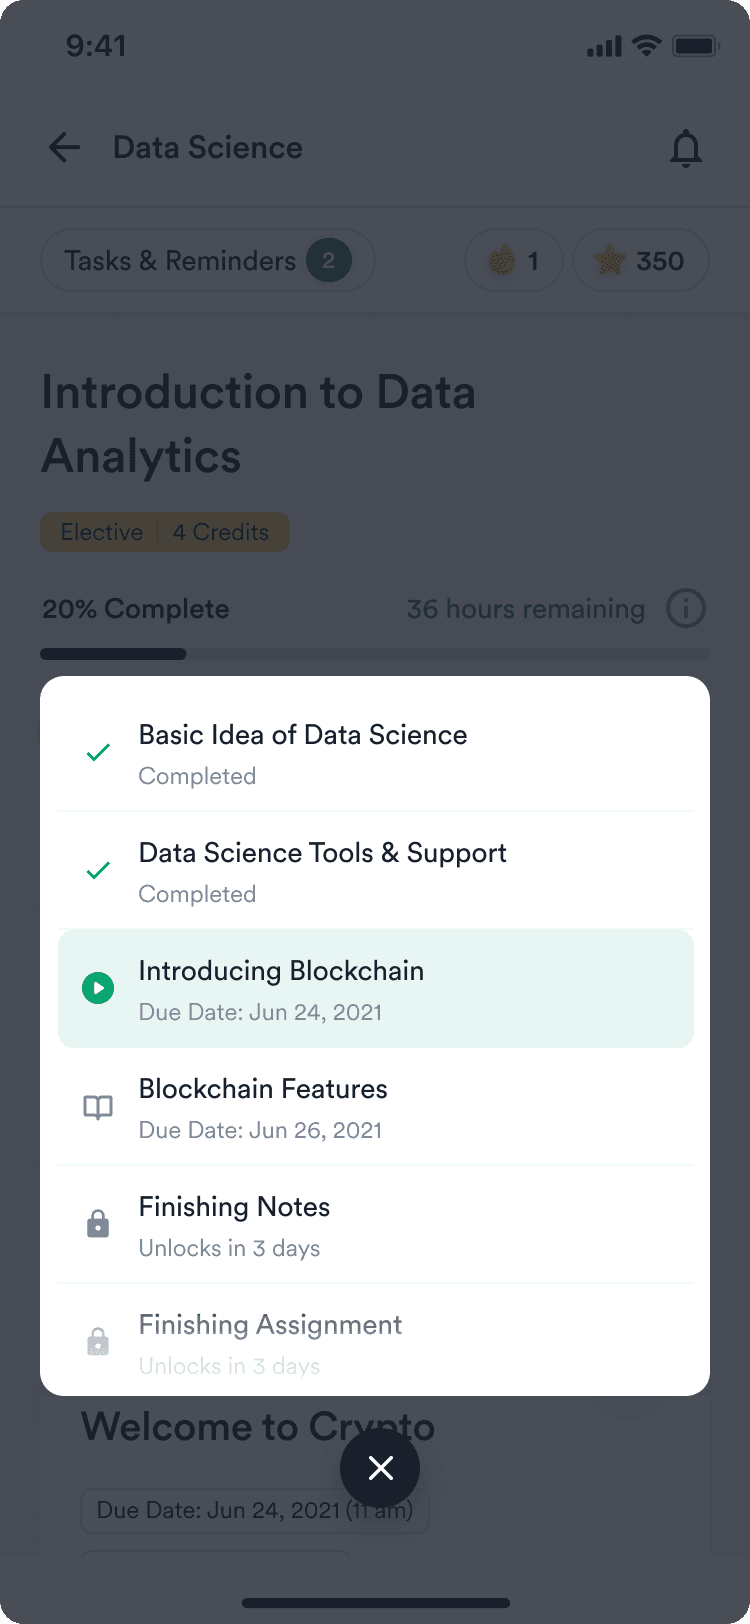Tap checkmark for Basic Idea of Data Science
750x1624 pixels.
[98, 753]
